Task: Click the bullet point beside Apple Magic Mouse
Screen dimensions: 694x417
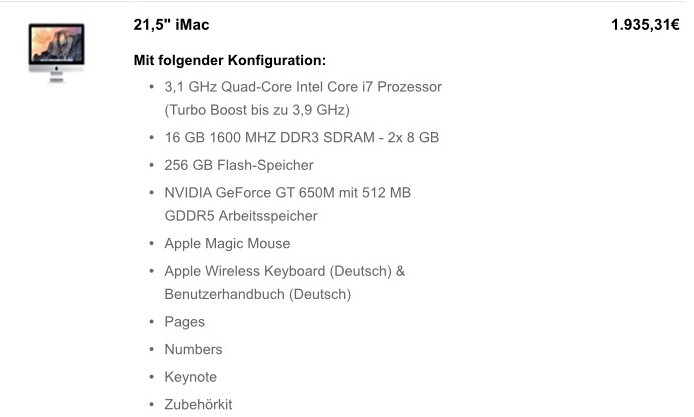Action: [x=150, y=243]
